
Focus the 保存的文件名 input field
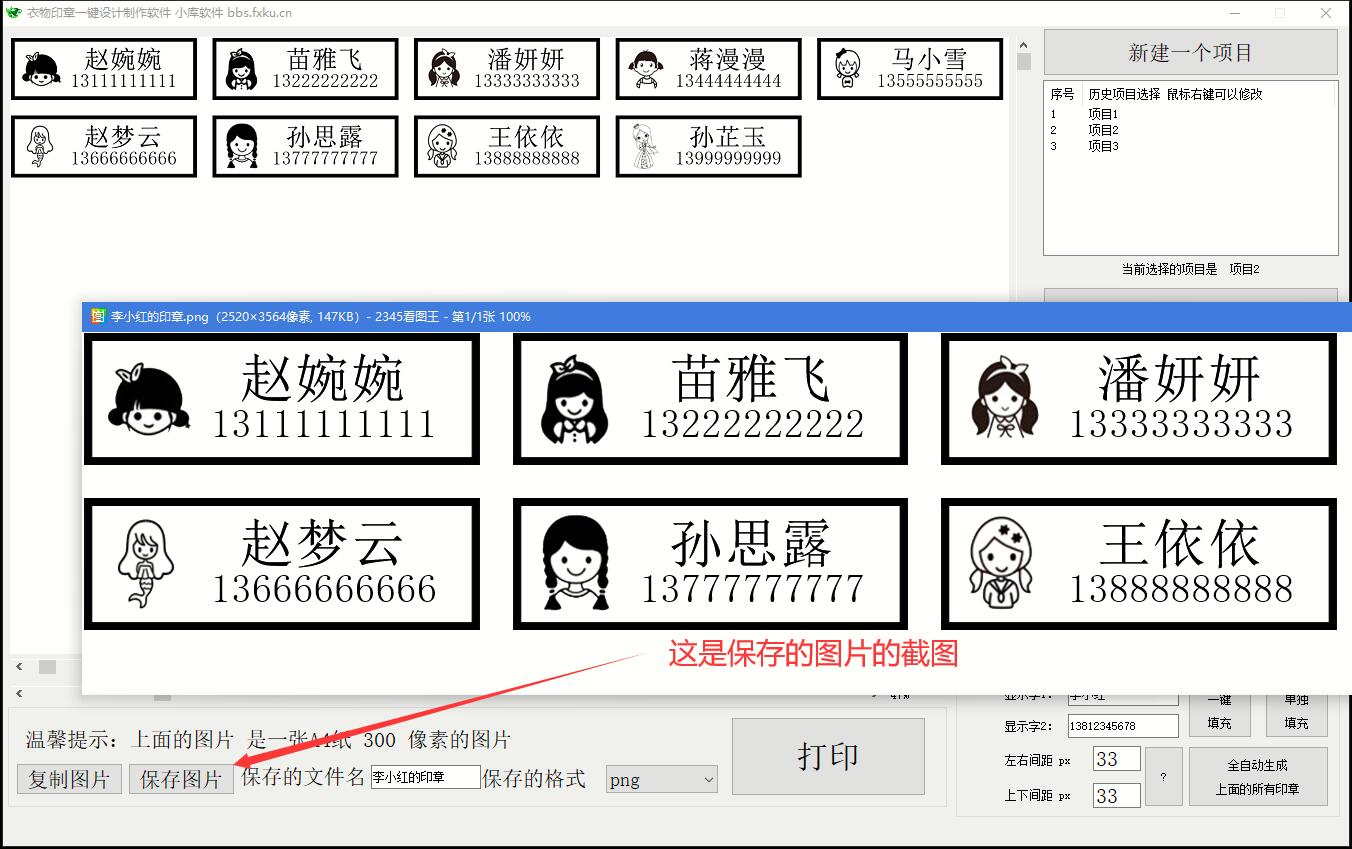point(425,777)
